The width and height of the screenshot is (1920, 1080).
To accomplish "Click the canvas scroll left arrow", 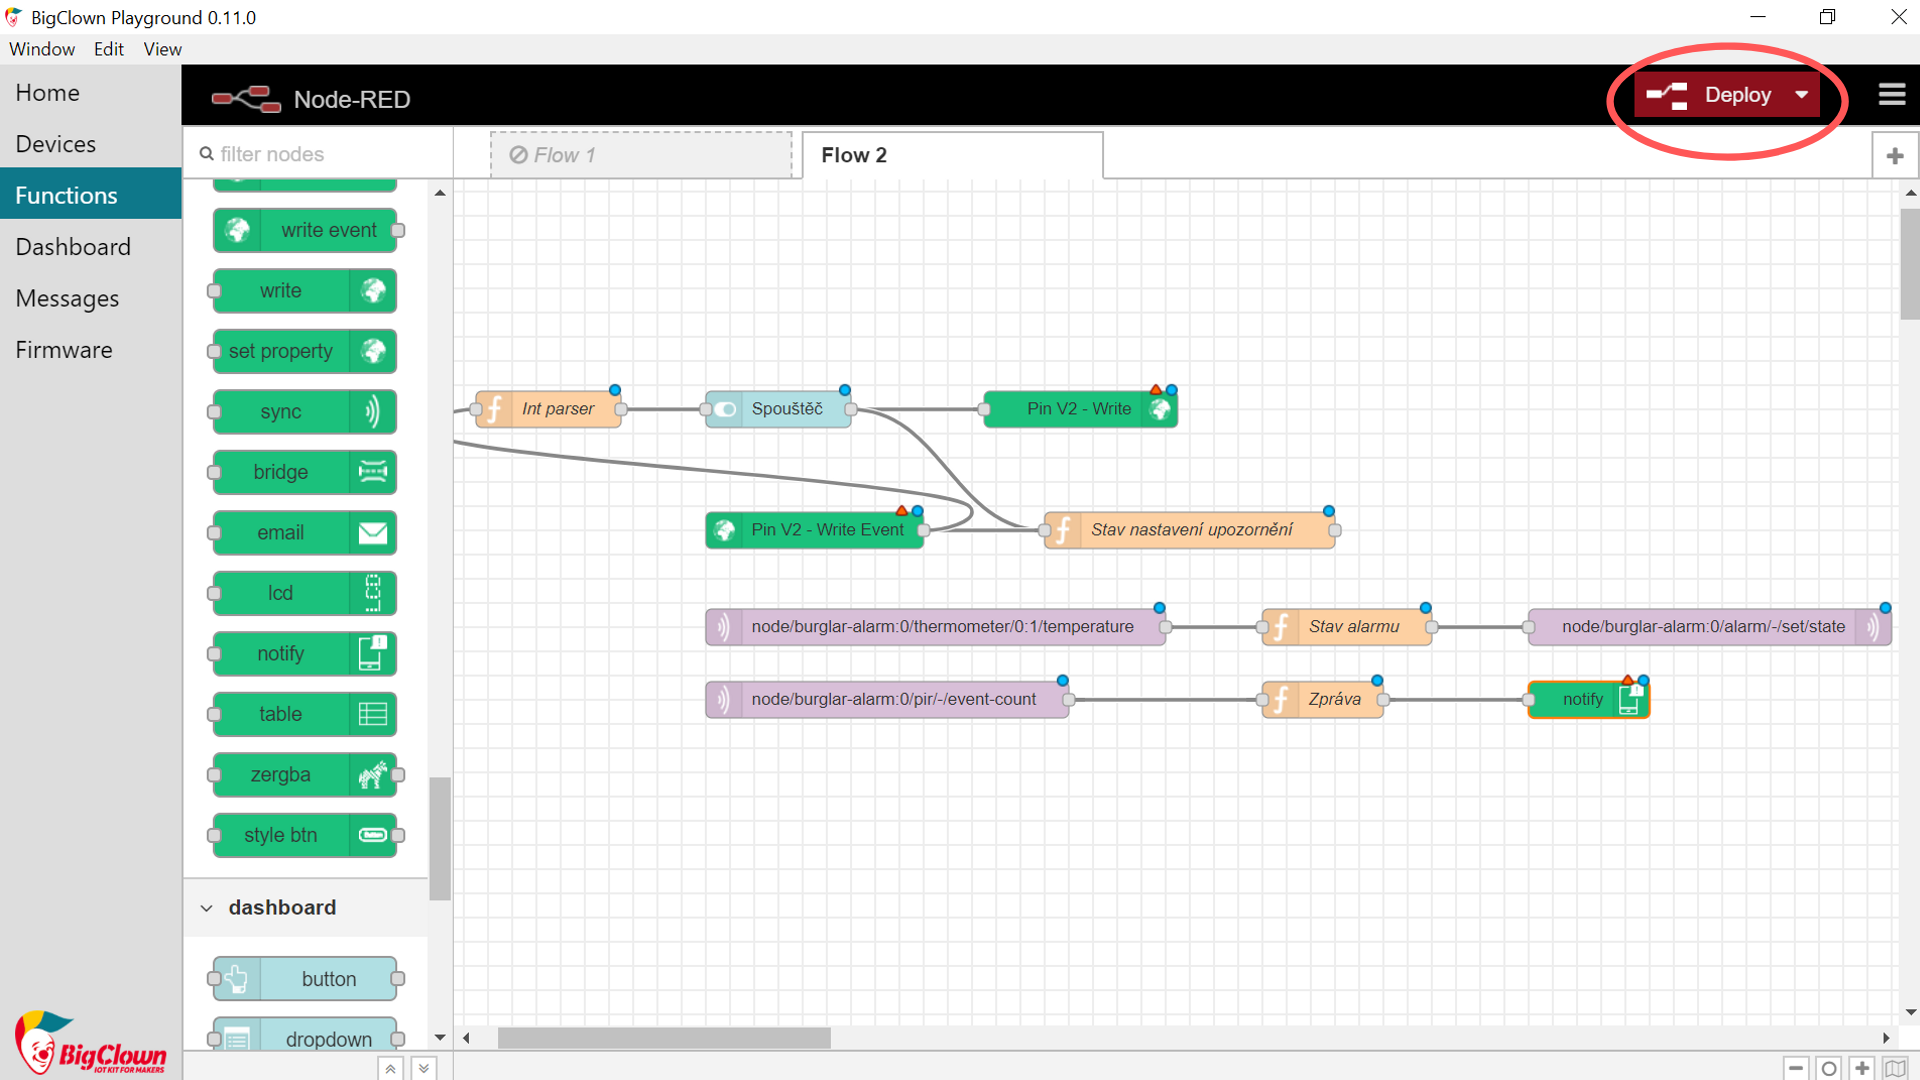I will [466, 1038].
